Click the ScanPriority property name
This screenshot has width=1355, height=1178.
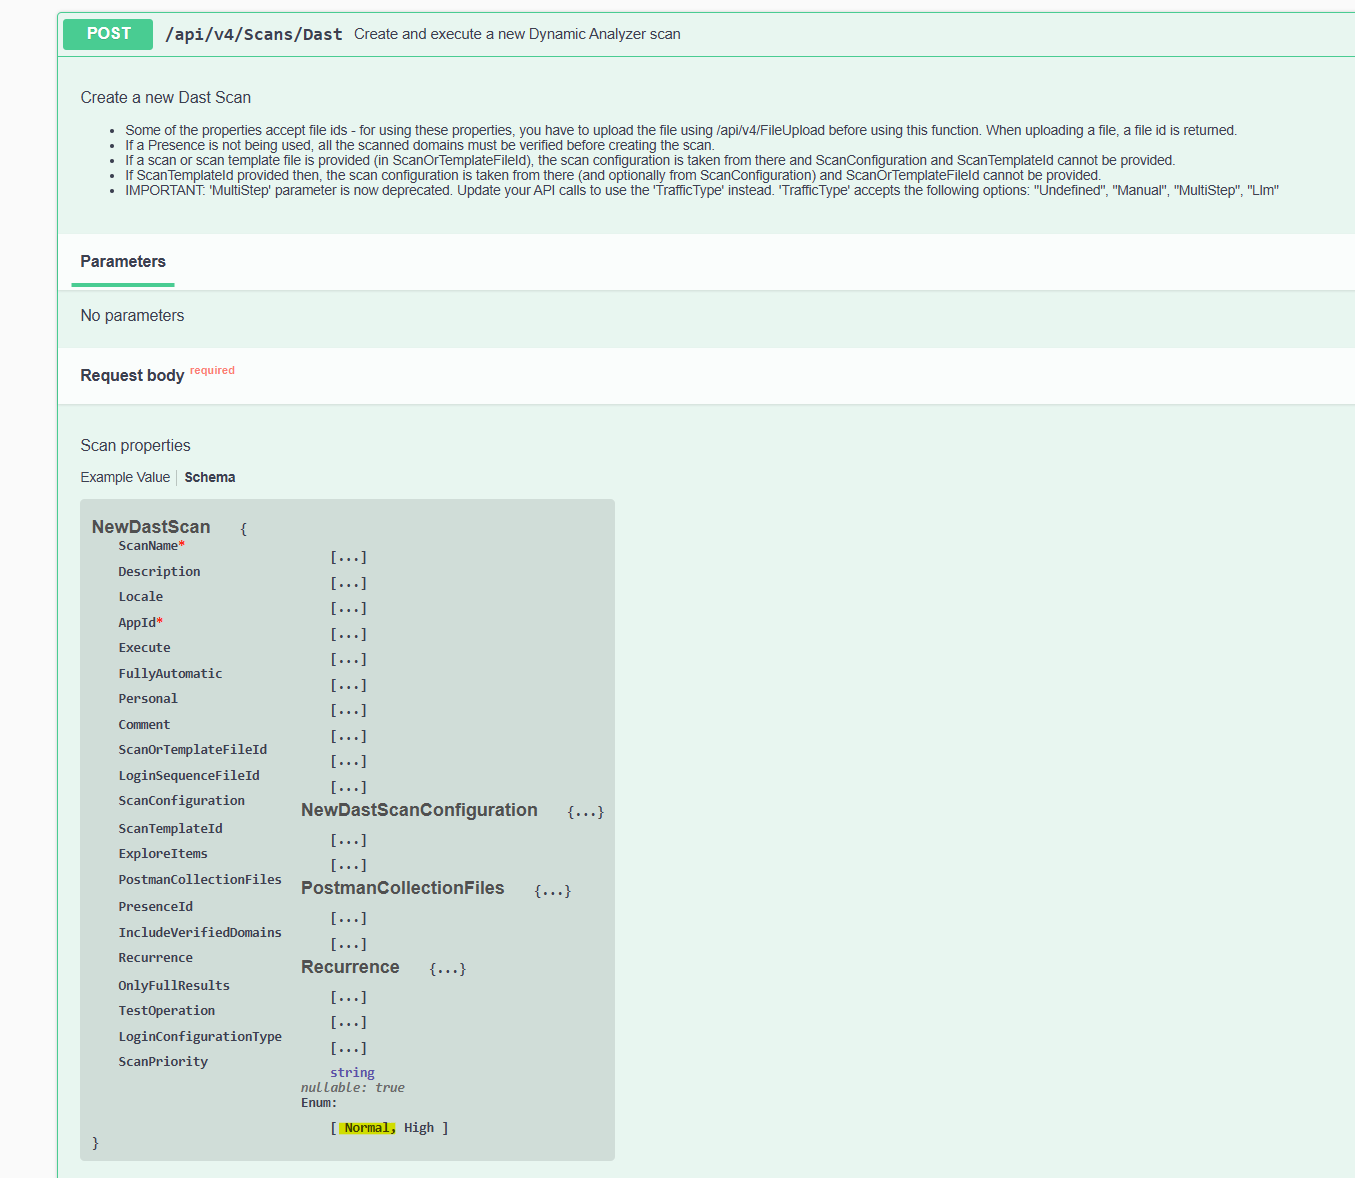click(163, 1062)
